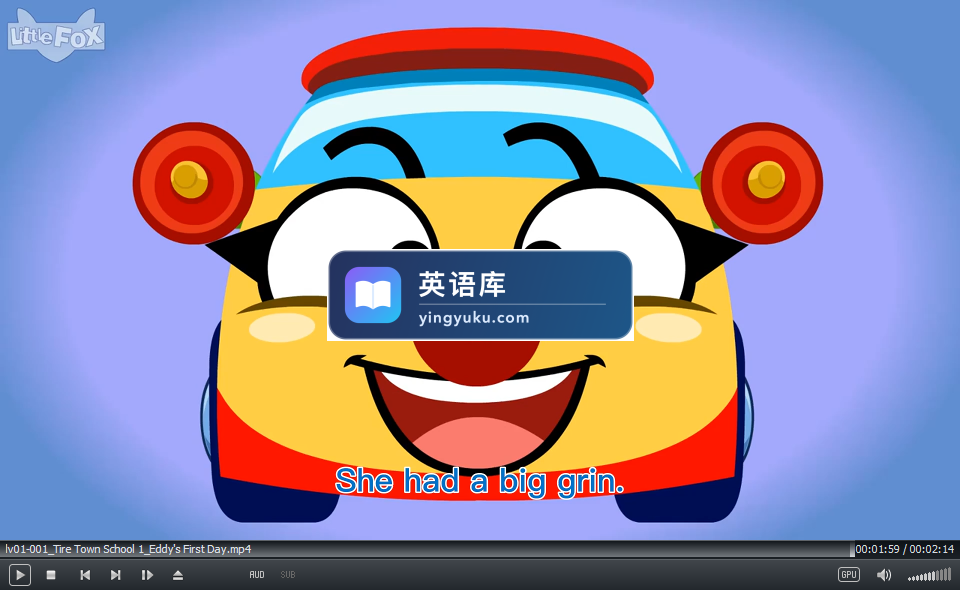This screenshot has height=590, width=960.
Task: Open the SUB subtitle selector
Action: (288, 575)
